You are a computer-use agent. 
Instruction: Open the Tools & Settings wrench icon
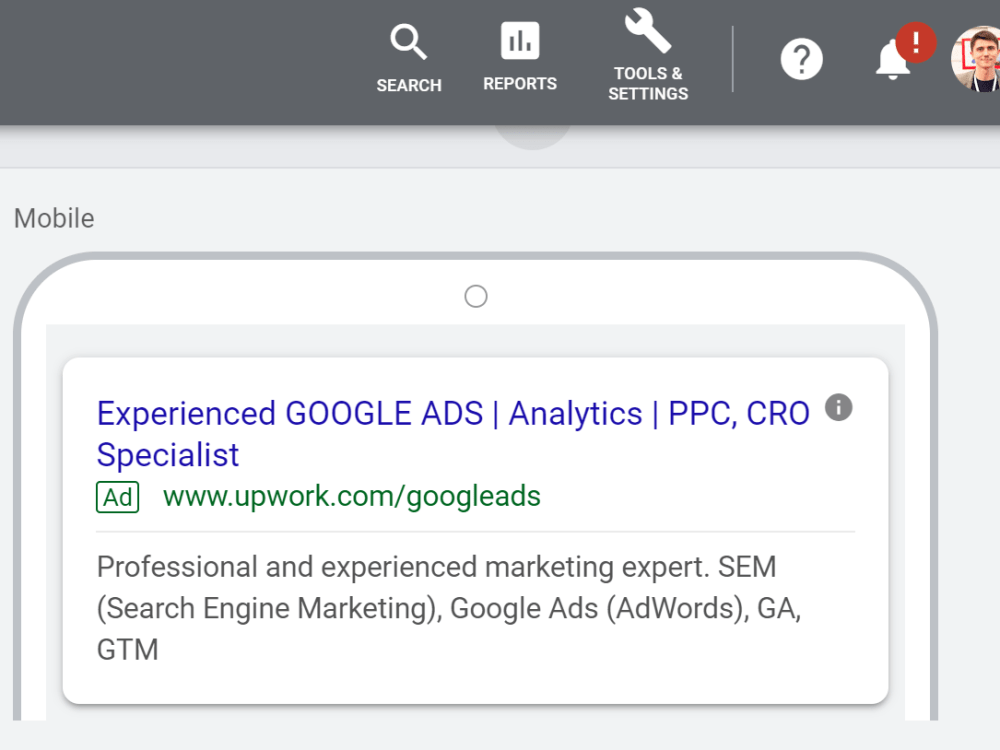[647, 31]
